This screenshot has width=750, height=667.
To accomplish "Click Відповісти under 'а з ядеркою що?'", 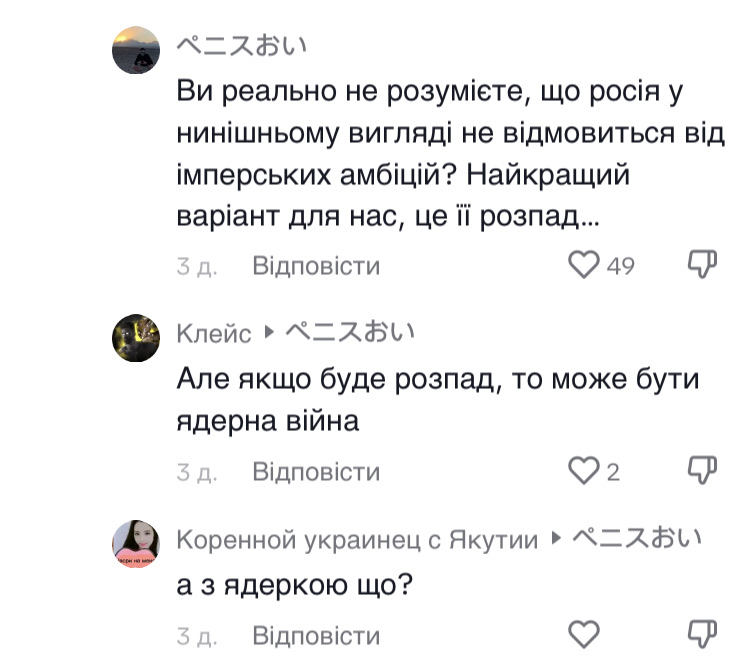I will click(316, 635).
